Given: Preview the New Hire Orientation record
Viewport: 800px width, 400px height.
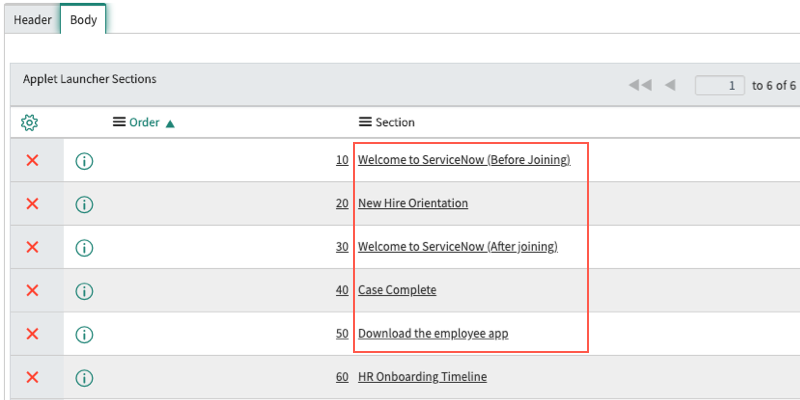Looking at the screenshot, I should 84,205.
